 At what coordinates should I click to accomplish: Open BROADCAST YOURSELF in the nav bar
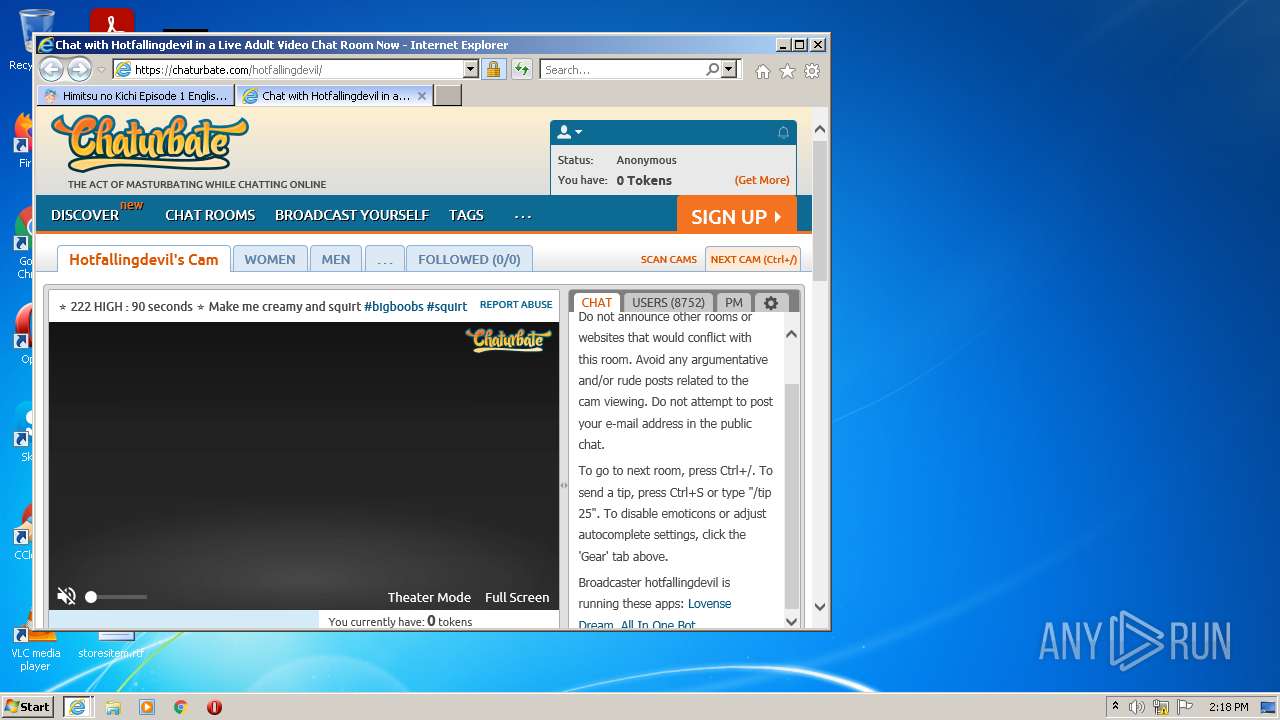[x=352, y=215]
